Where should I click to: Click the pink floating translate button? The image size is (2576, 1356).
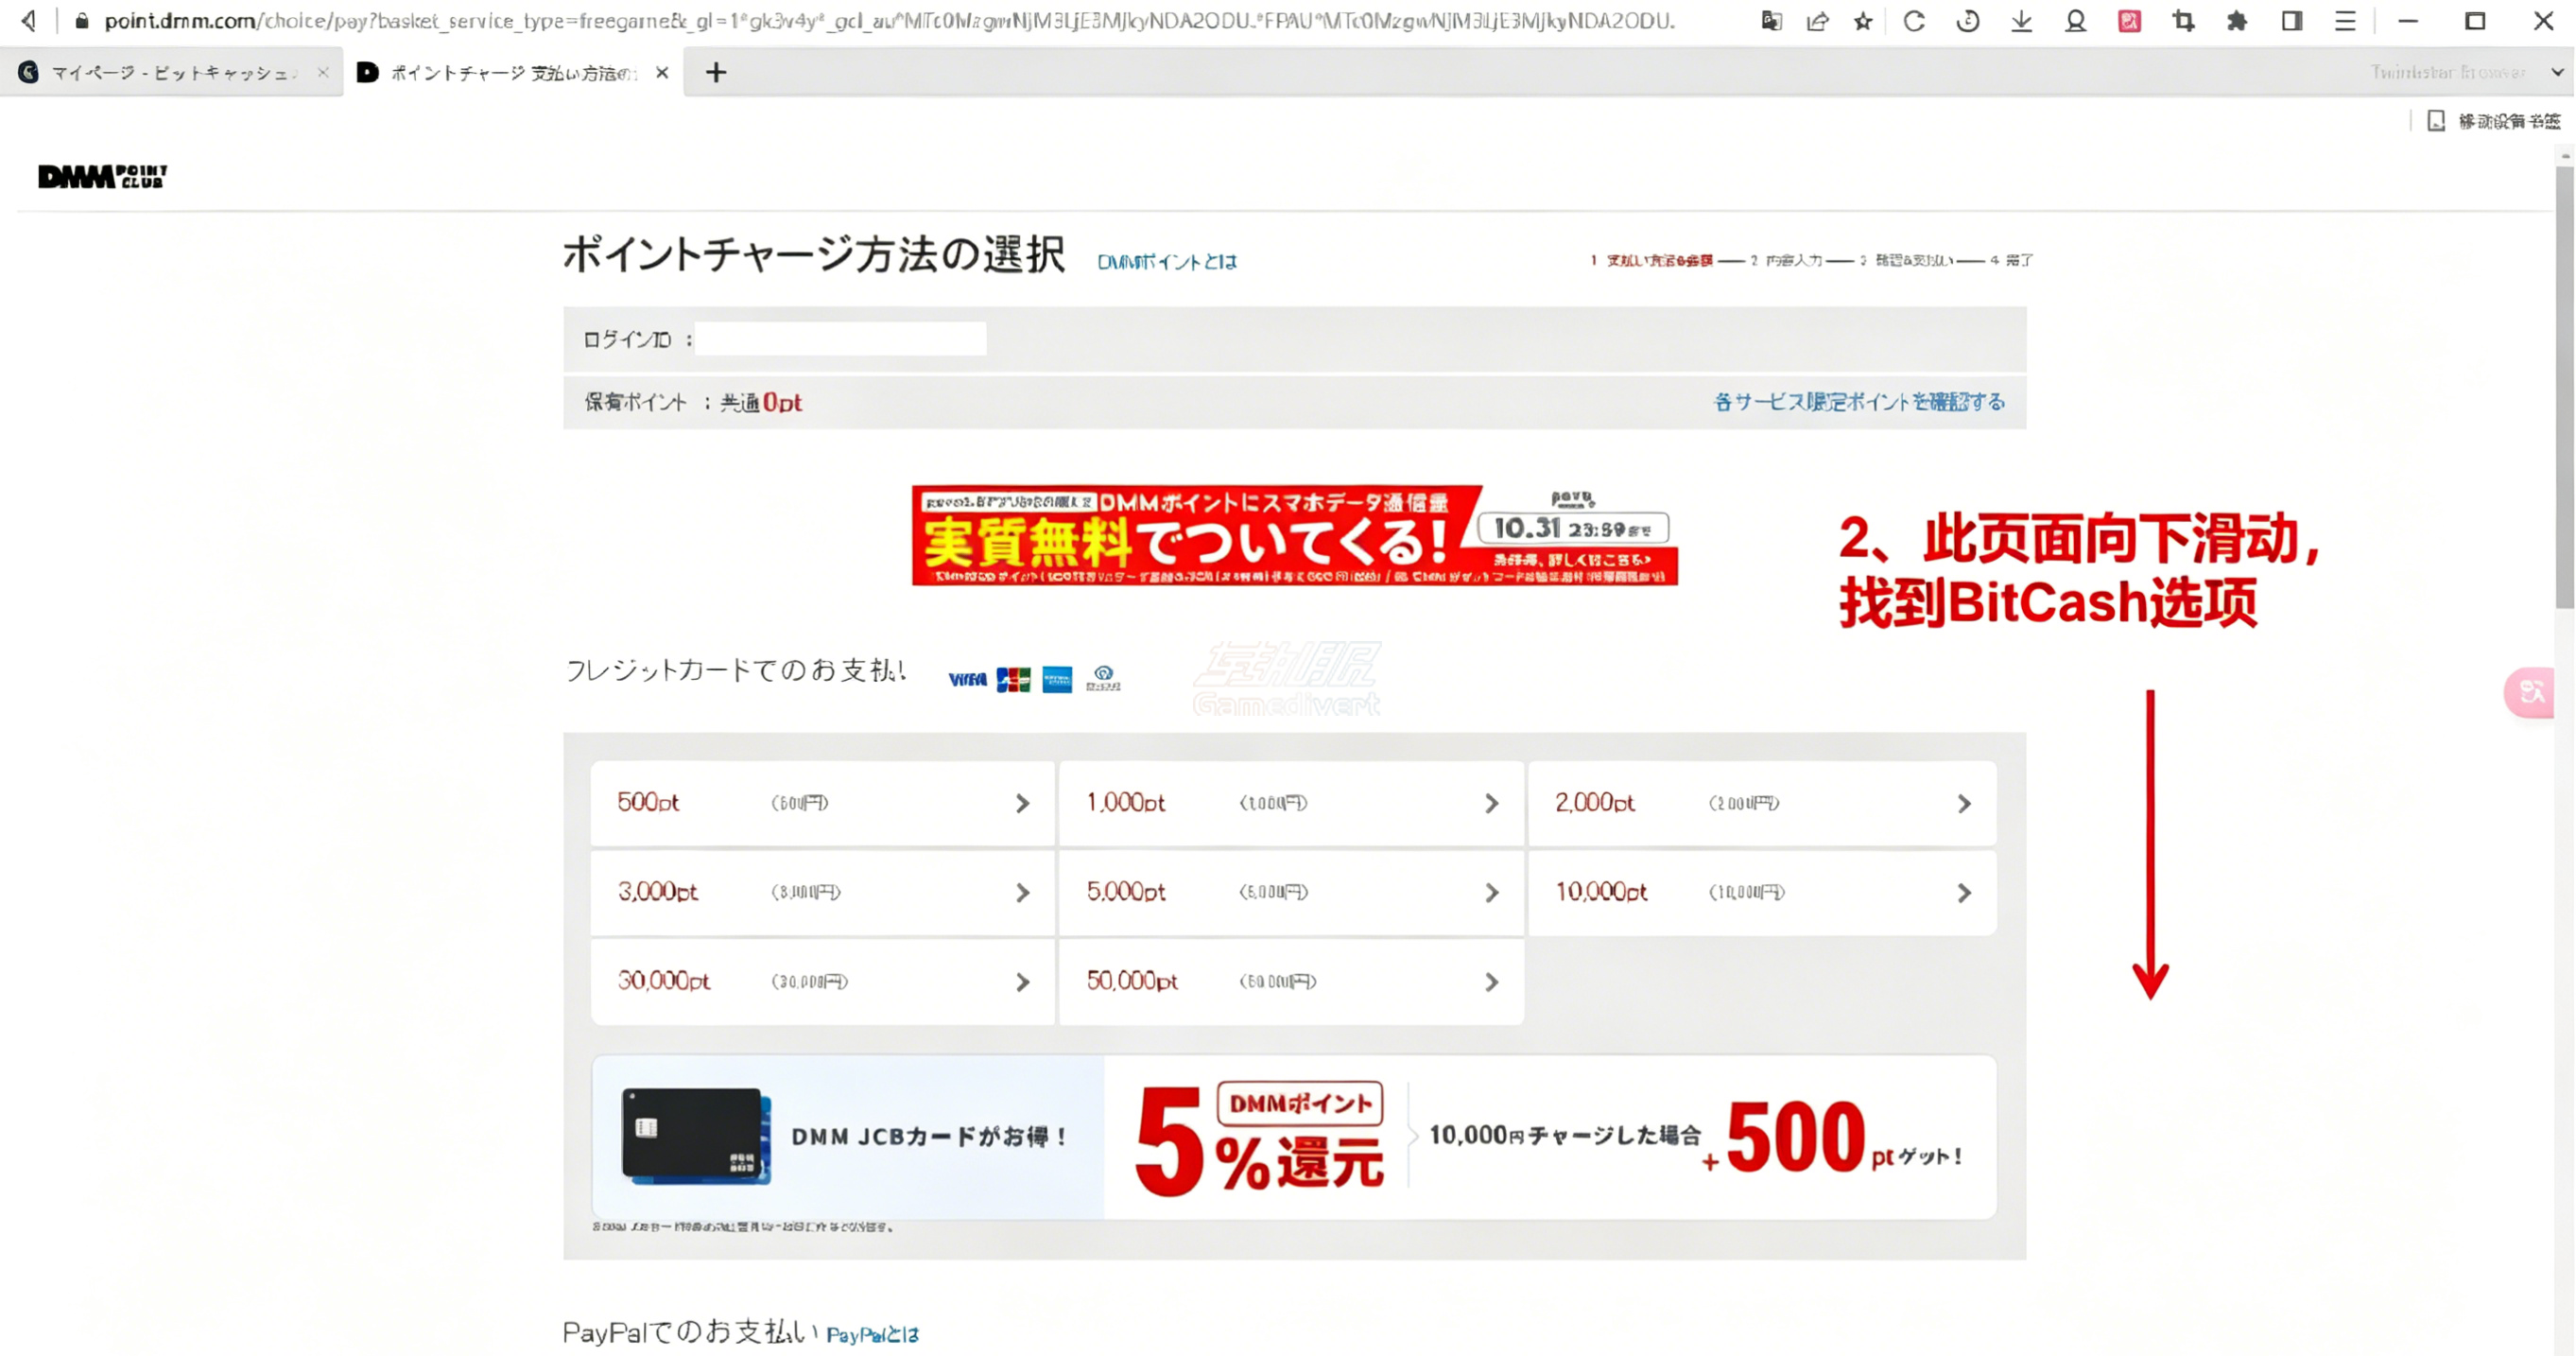coord(2529,692)
